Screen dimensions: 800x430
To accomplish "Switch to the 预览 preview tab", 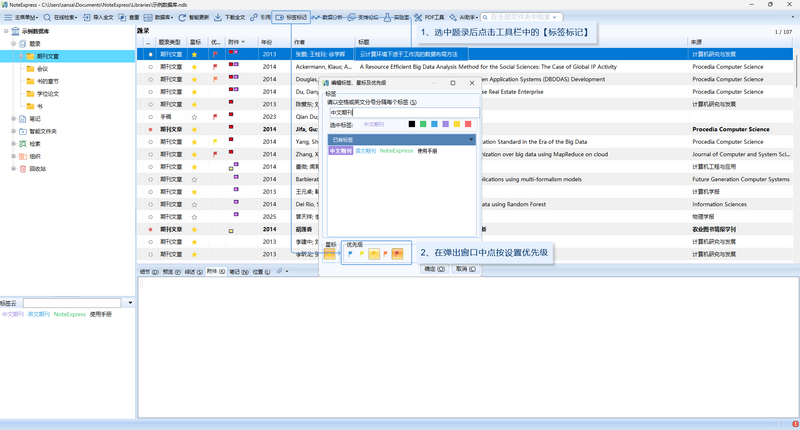I will point(171,272).
